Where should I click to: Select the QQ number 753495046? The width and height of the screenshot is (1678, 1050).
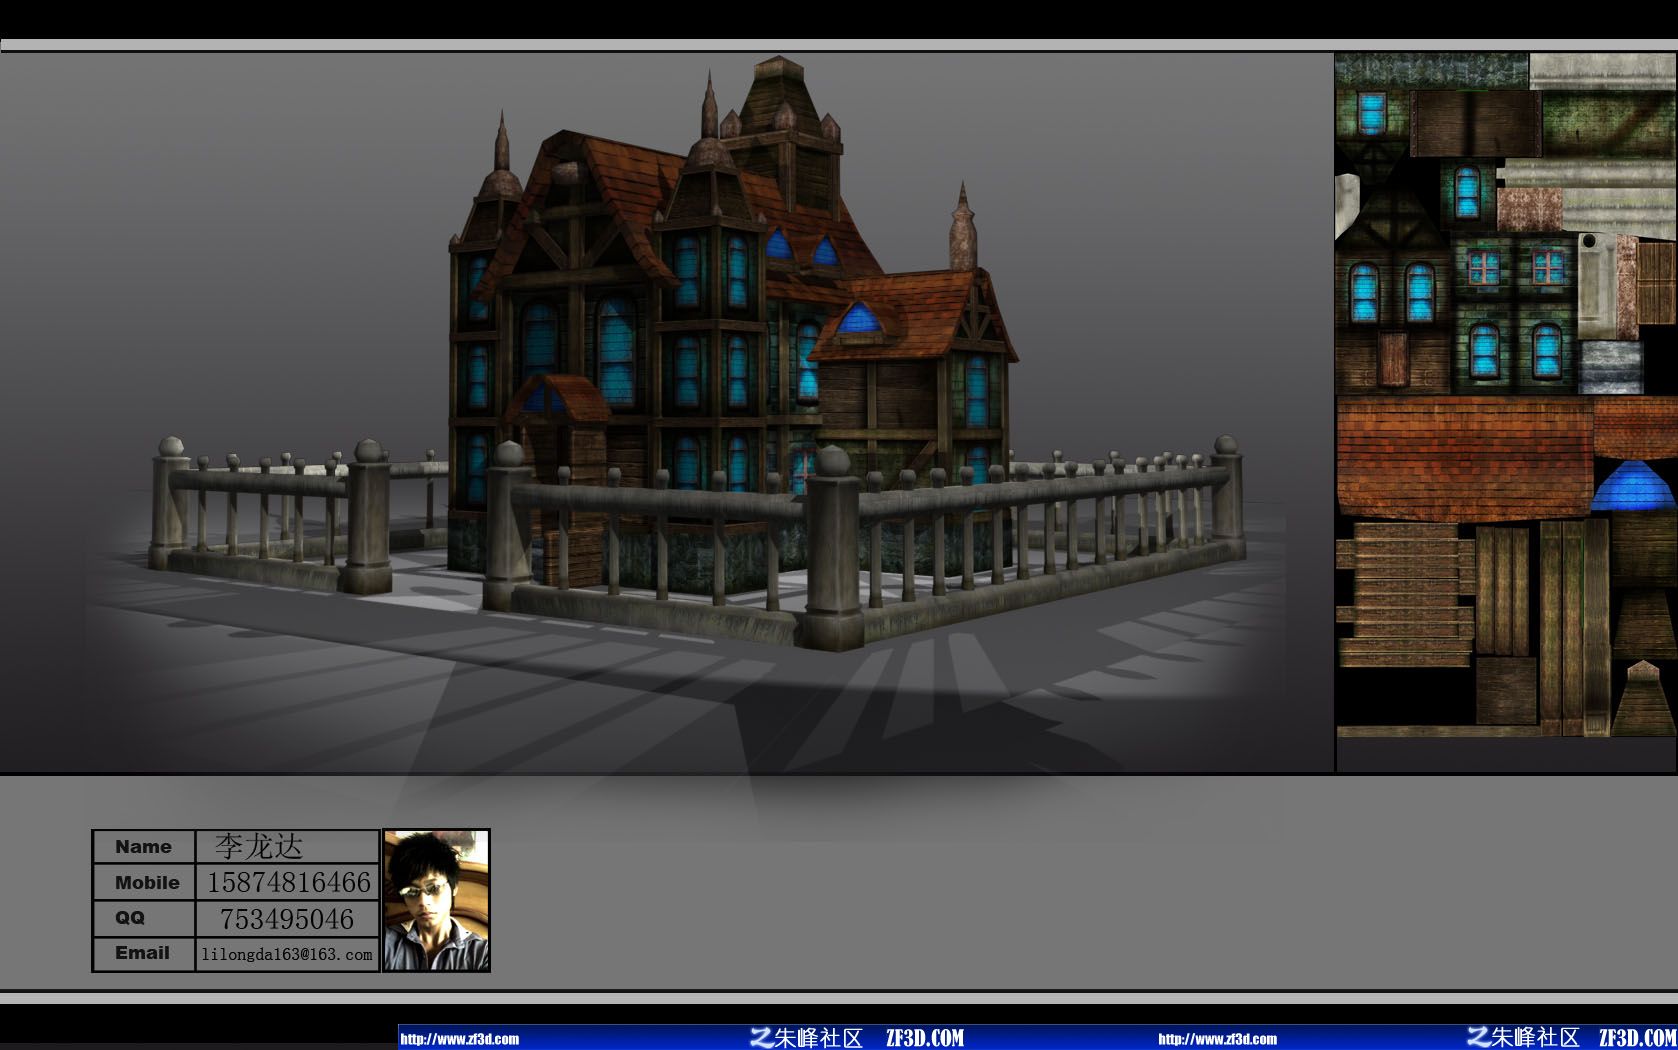(287, 919)
